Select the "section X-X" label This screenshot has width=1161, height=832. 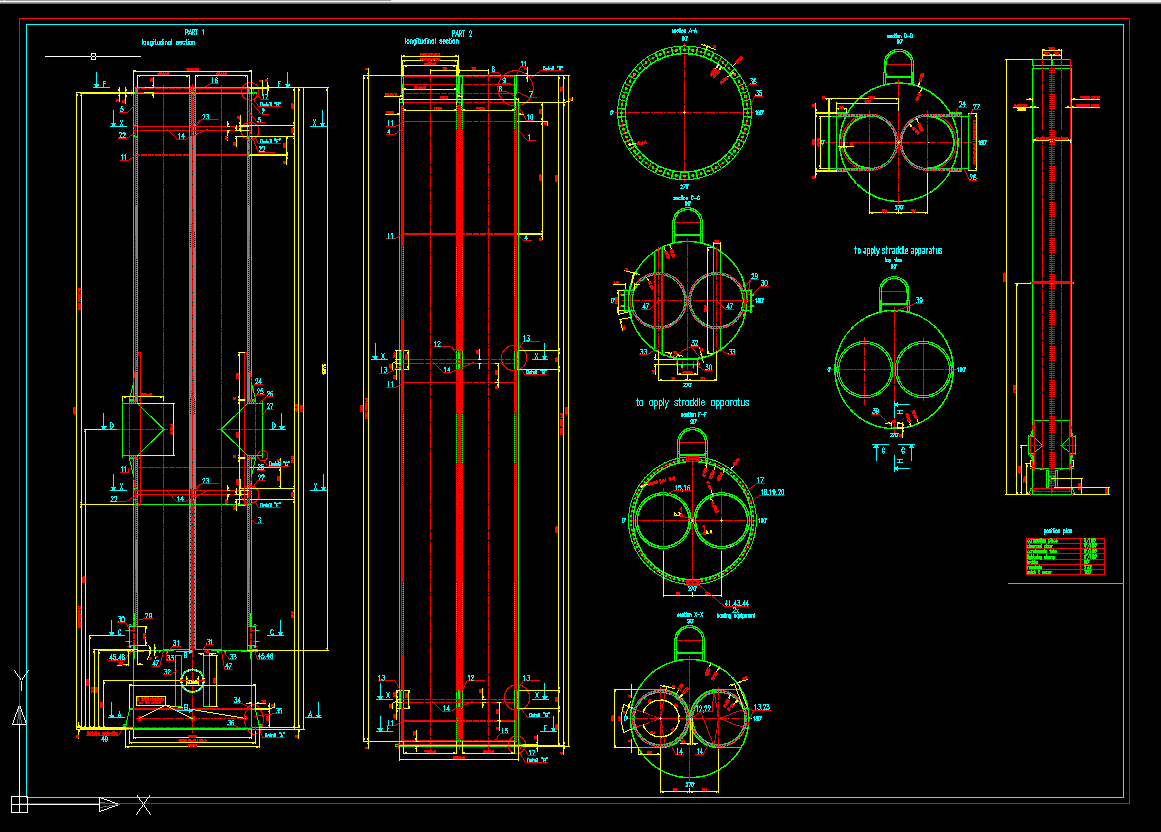pyautogui.click(x=690, y=615)
